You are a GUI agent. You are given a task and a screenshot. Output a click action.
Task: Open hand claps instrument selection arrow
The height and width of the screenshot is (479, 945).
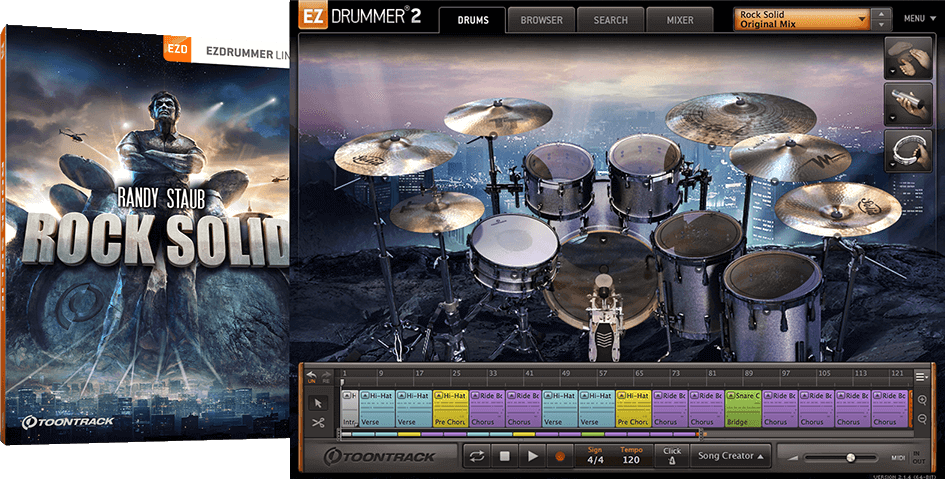tap(891, 71)
